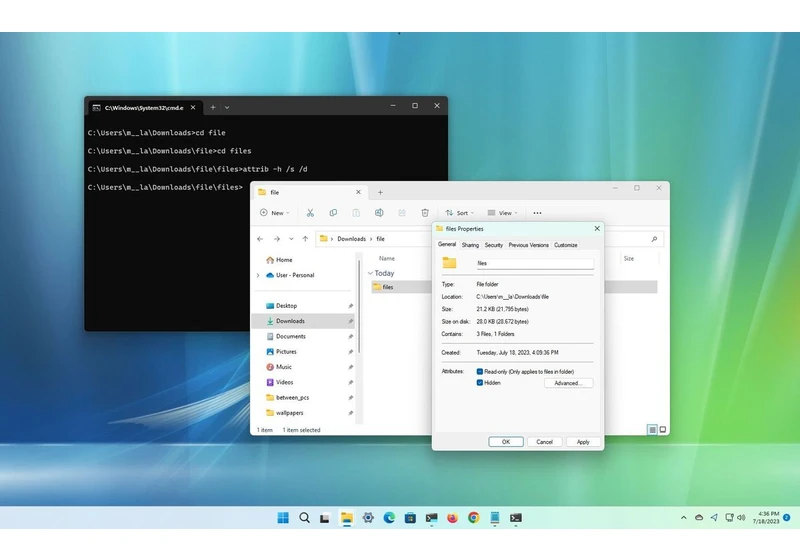
Task: Select Desktop in the navigation pane
Action: (x=304, y=306)
